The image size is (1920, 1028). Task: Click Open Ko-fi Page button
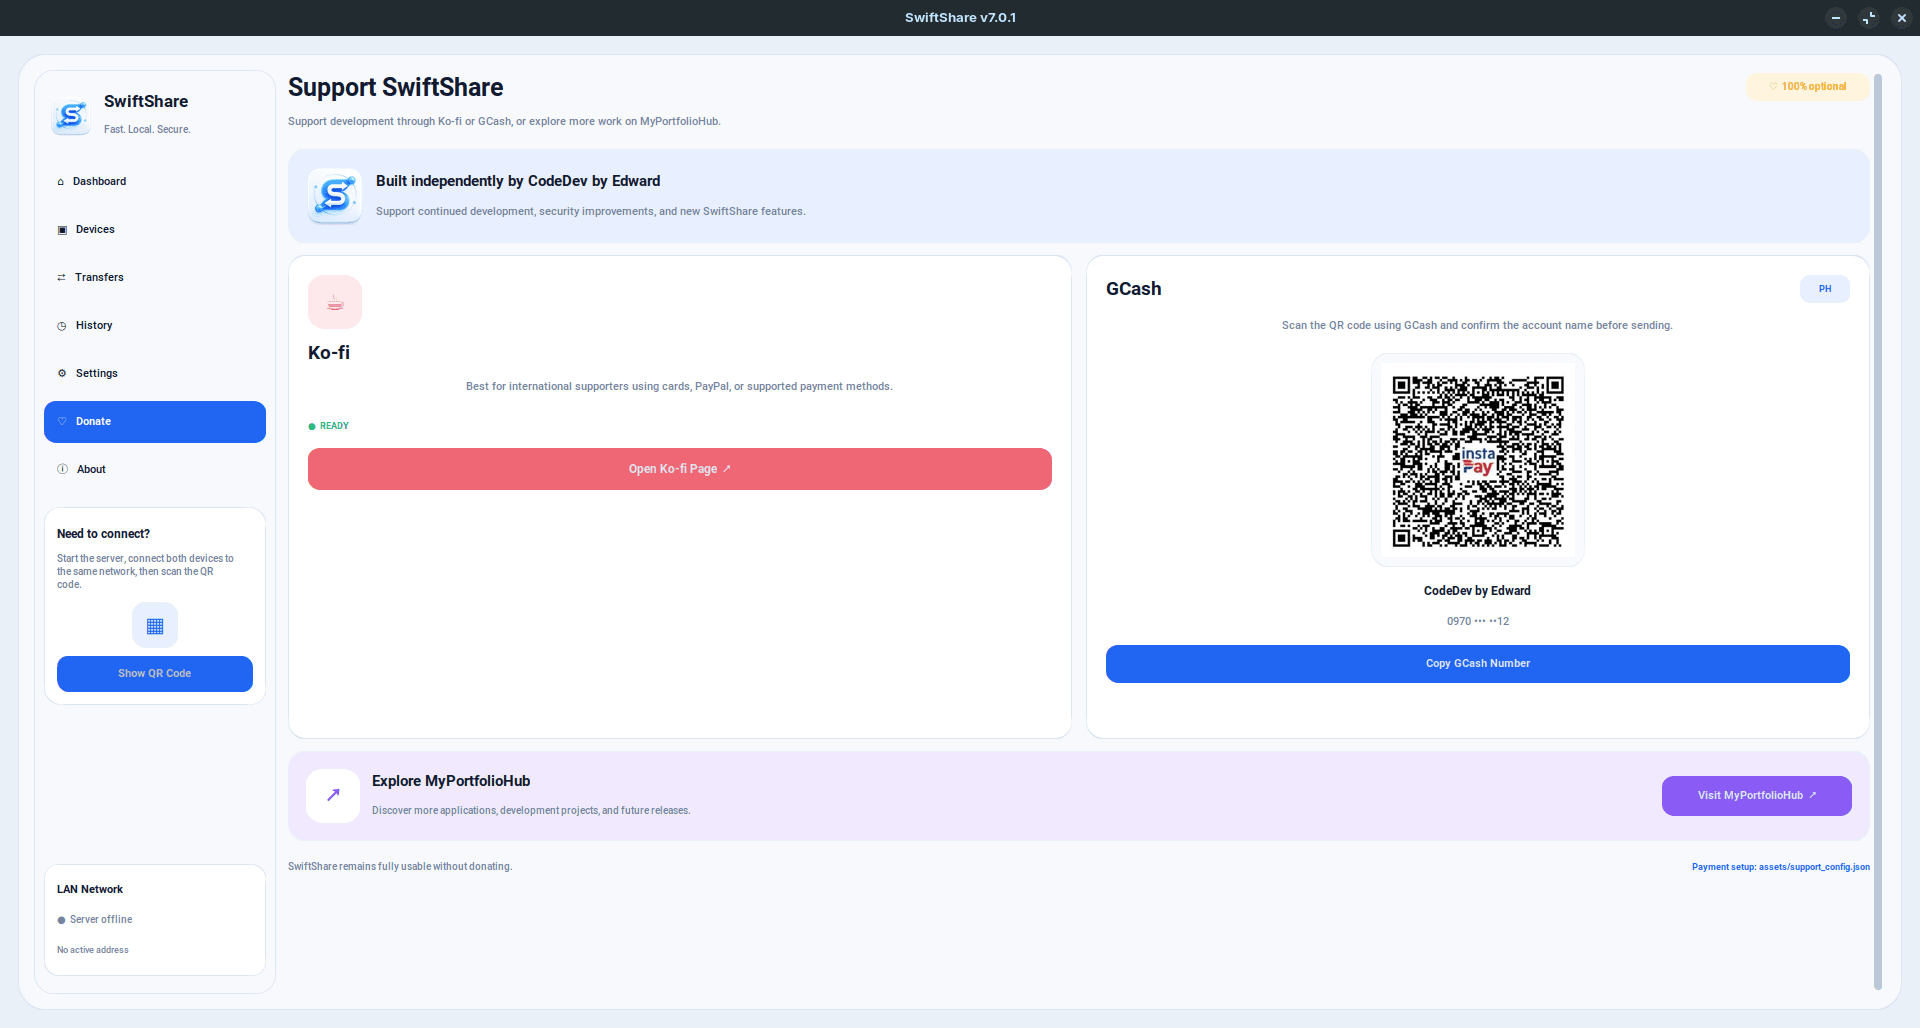[680, 469]
